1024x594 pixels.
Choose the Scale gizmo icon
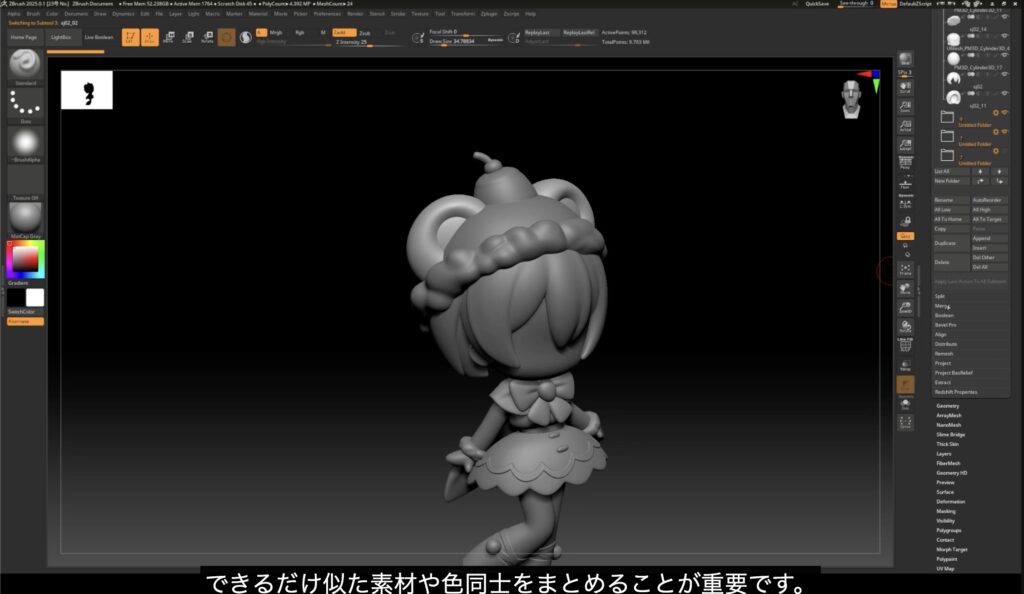pos(187,37)
